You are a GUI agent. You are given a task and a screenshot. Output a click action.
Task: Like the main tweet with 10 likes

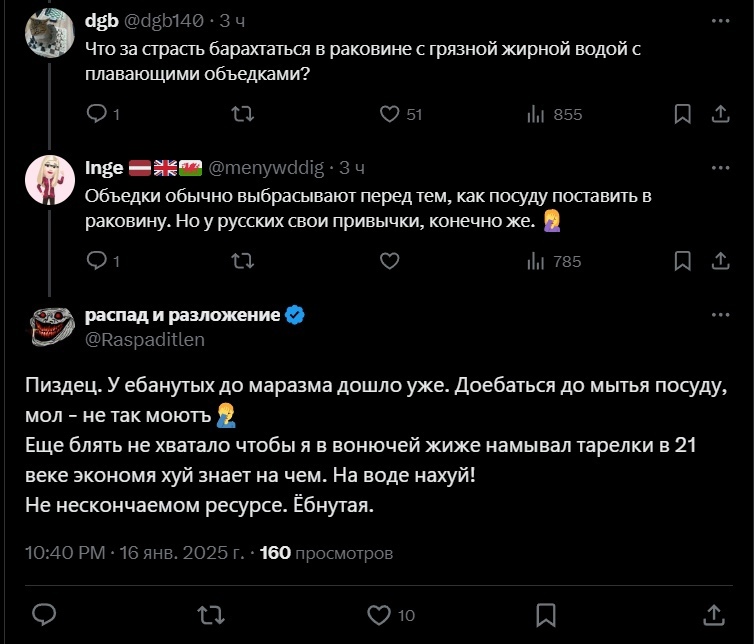click(379, 613)
